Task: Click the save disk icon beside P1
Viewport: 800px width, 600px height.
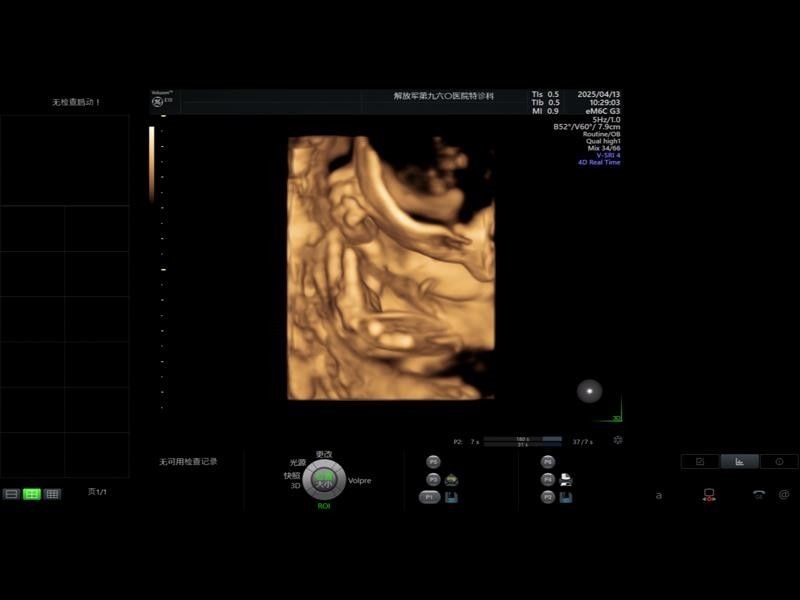Action: point(451,497)
